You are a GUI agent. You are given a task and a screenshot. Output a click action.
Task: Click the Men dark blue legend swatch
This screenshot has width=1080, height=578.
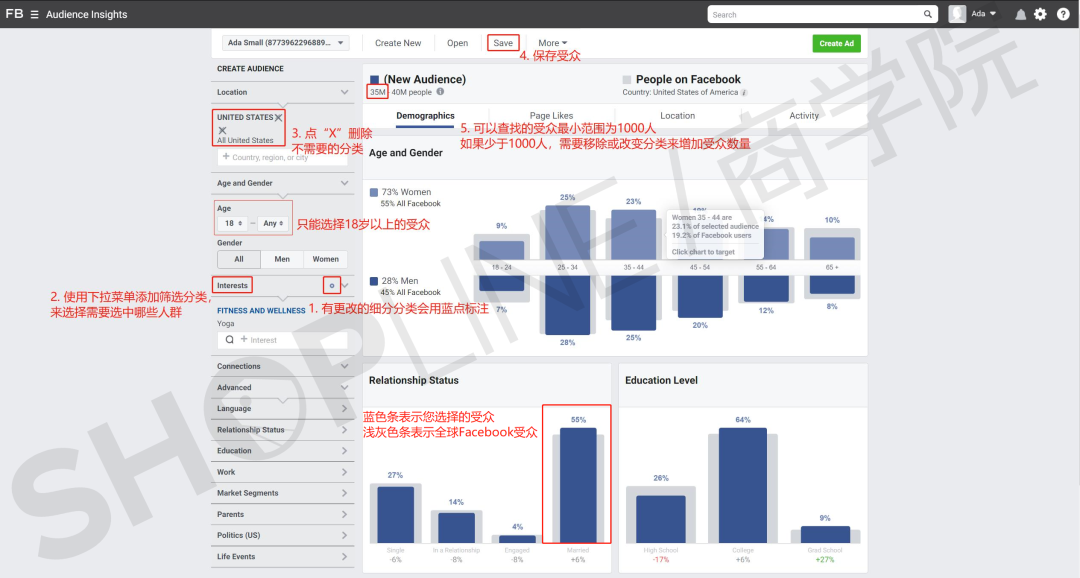(374, 281)
